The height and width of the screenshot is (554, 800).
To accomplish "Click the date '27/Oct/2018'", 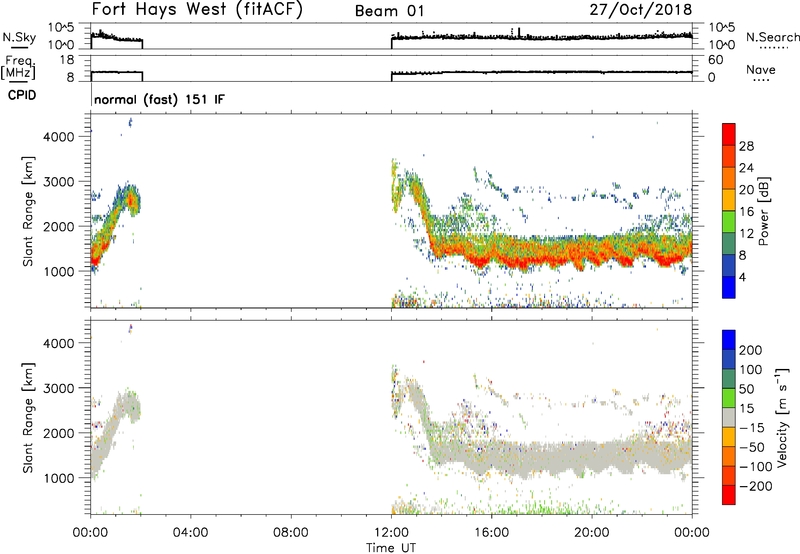I will click(x=641, y=10).
